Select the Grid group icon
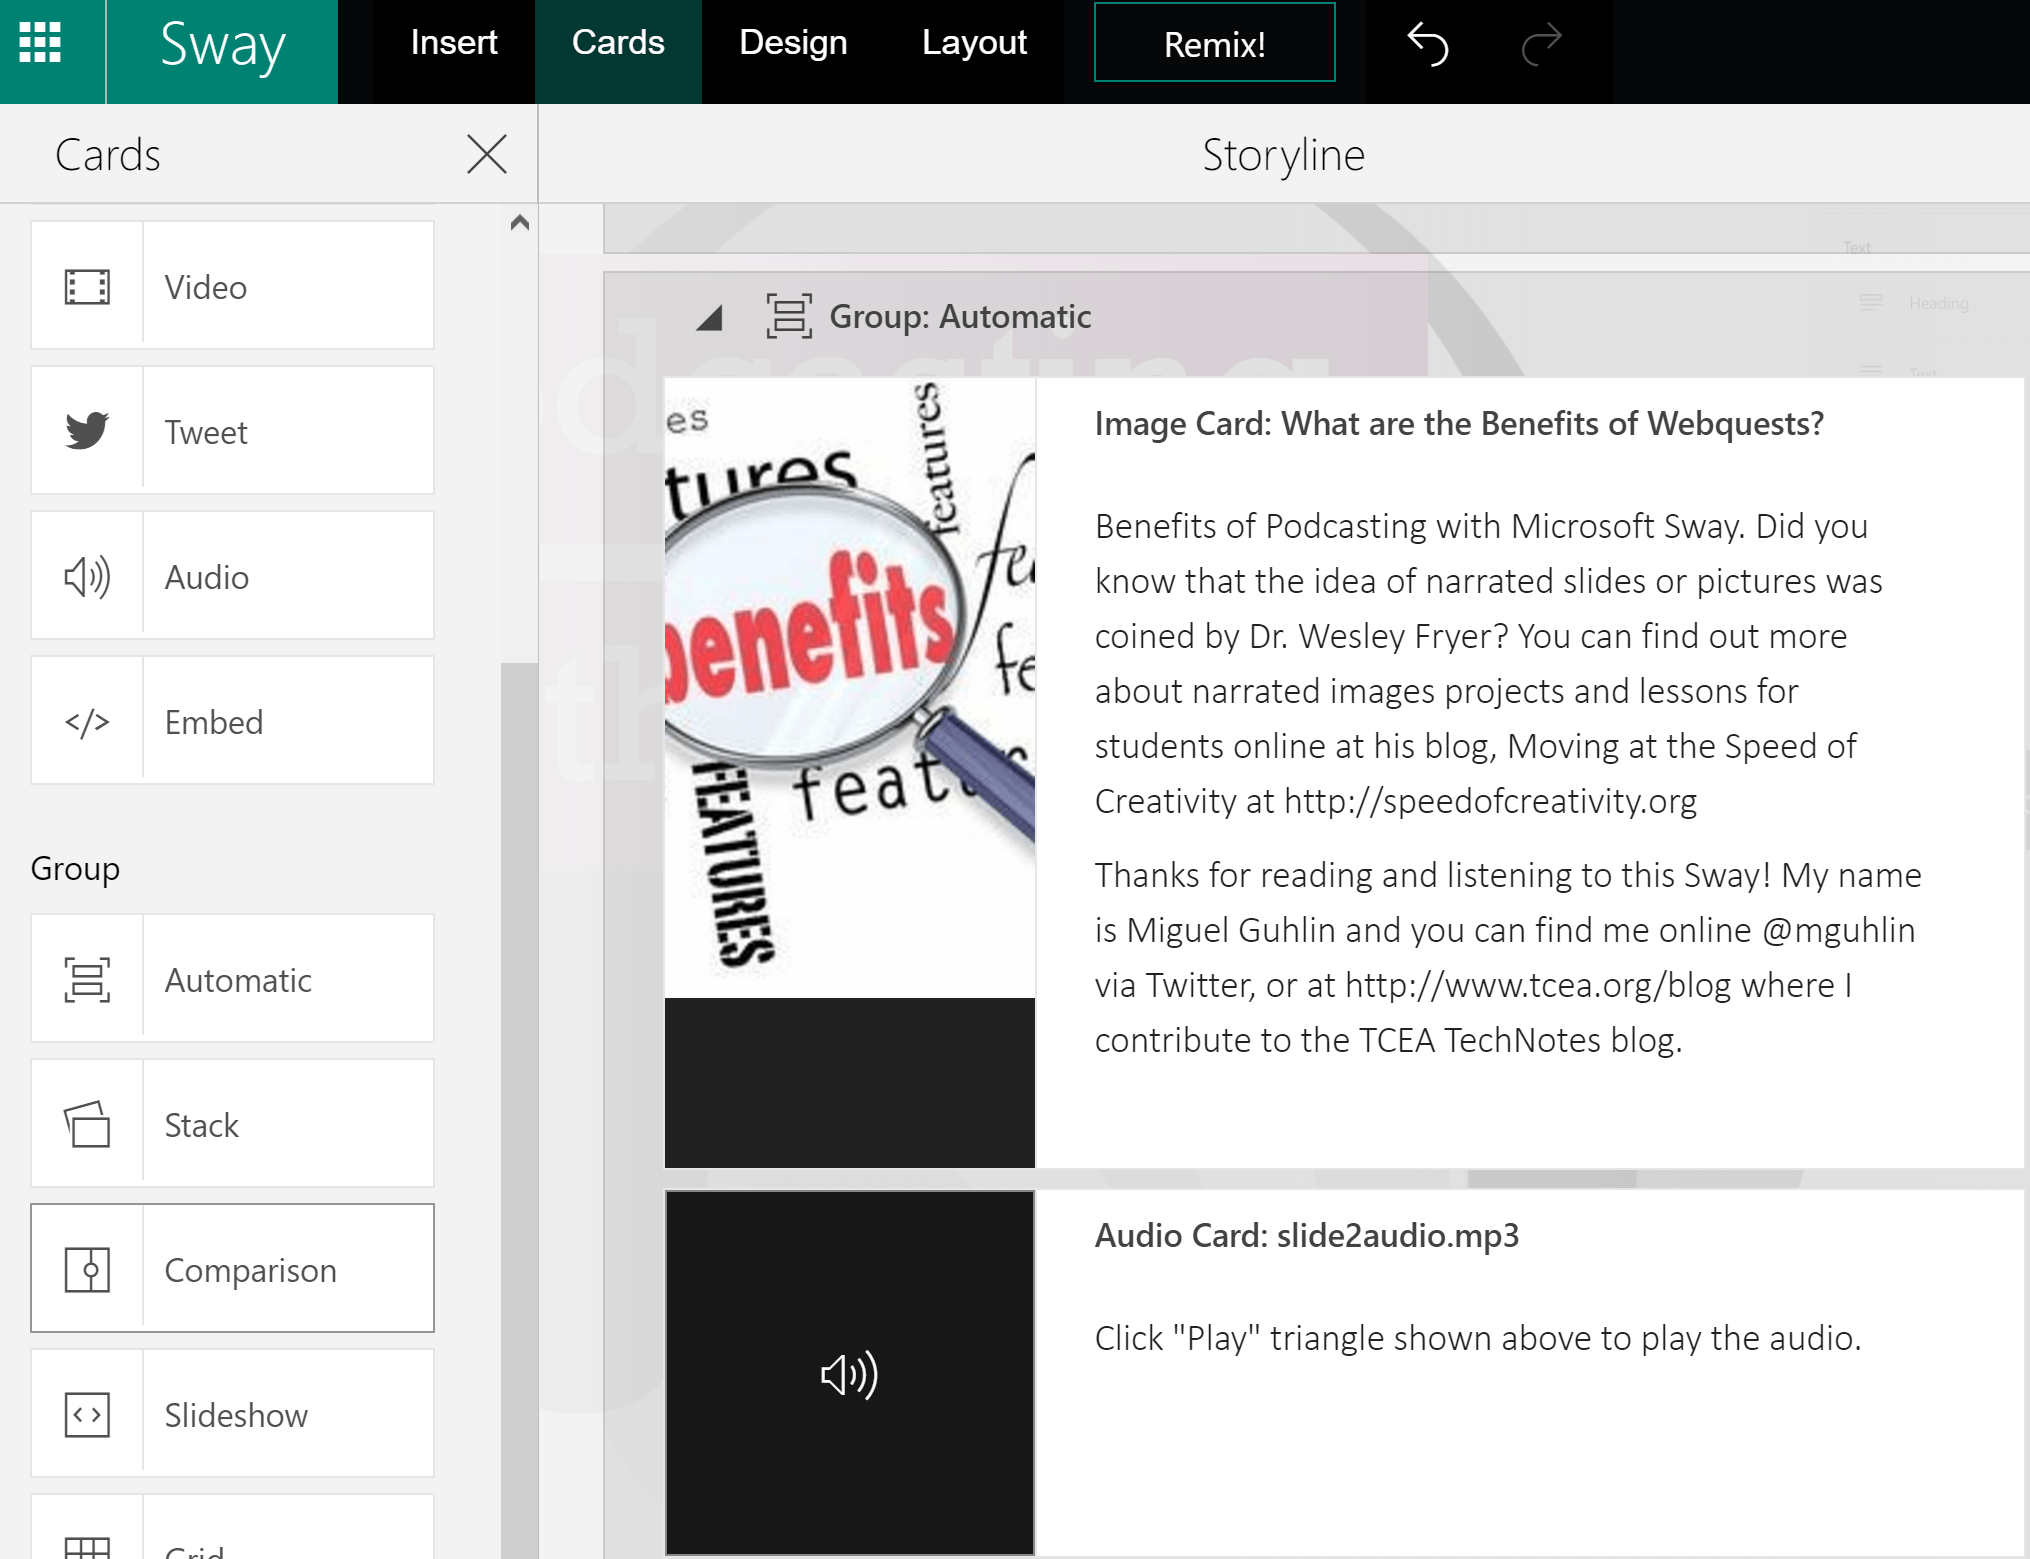 click(87, 1548)
